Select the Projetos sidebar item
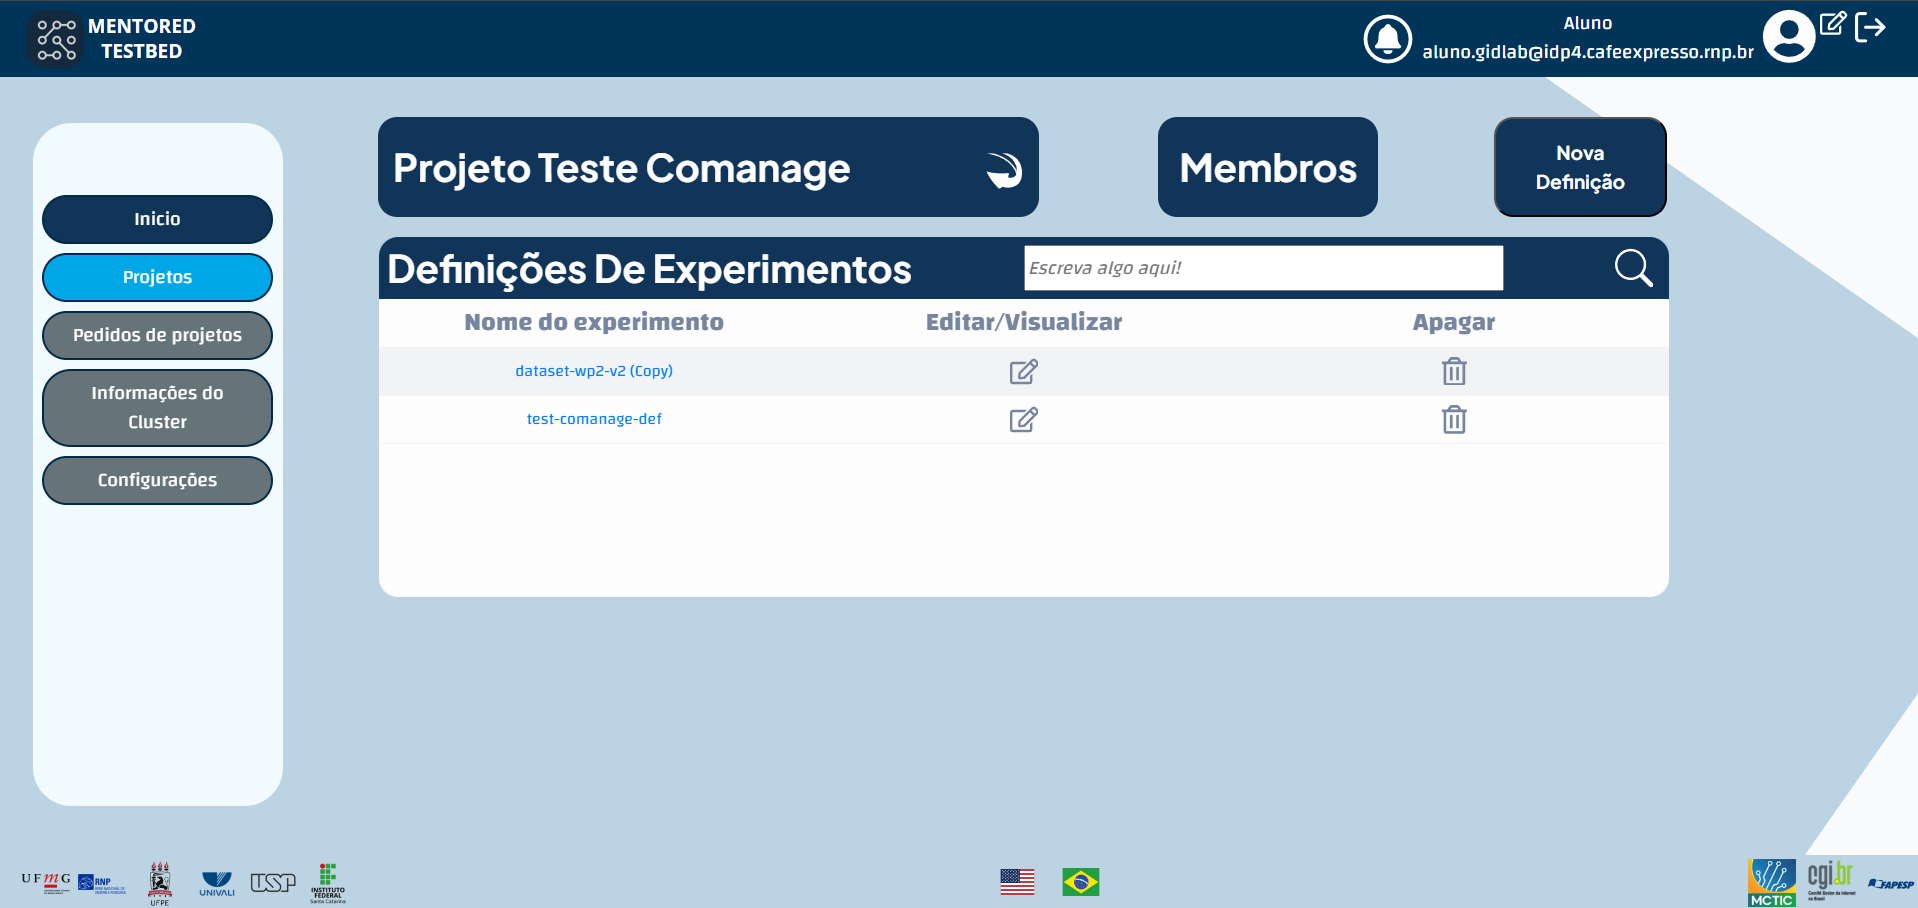 click(x=157, y=277)
